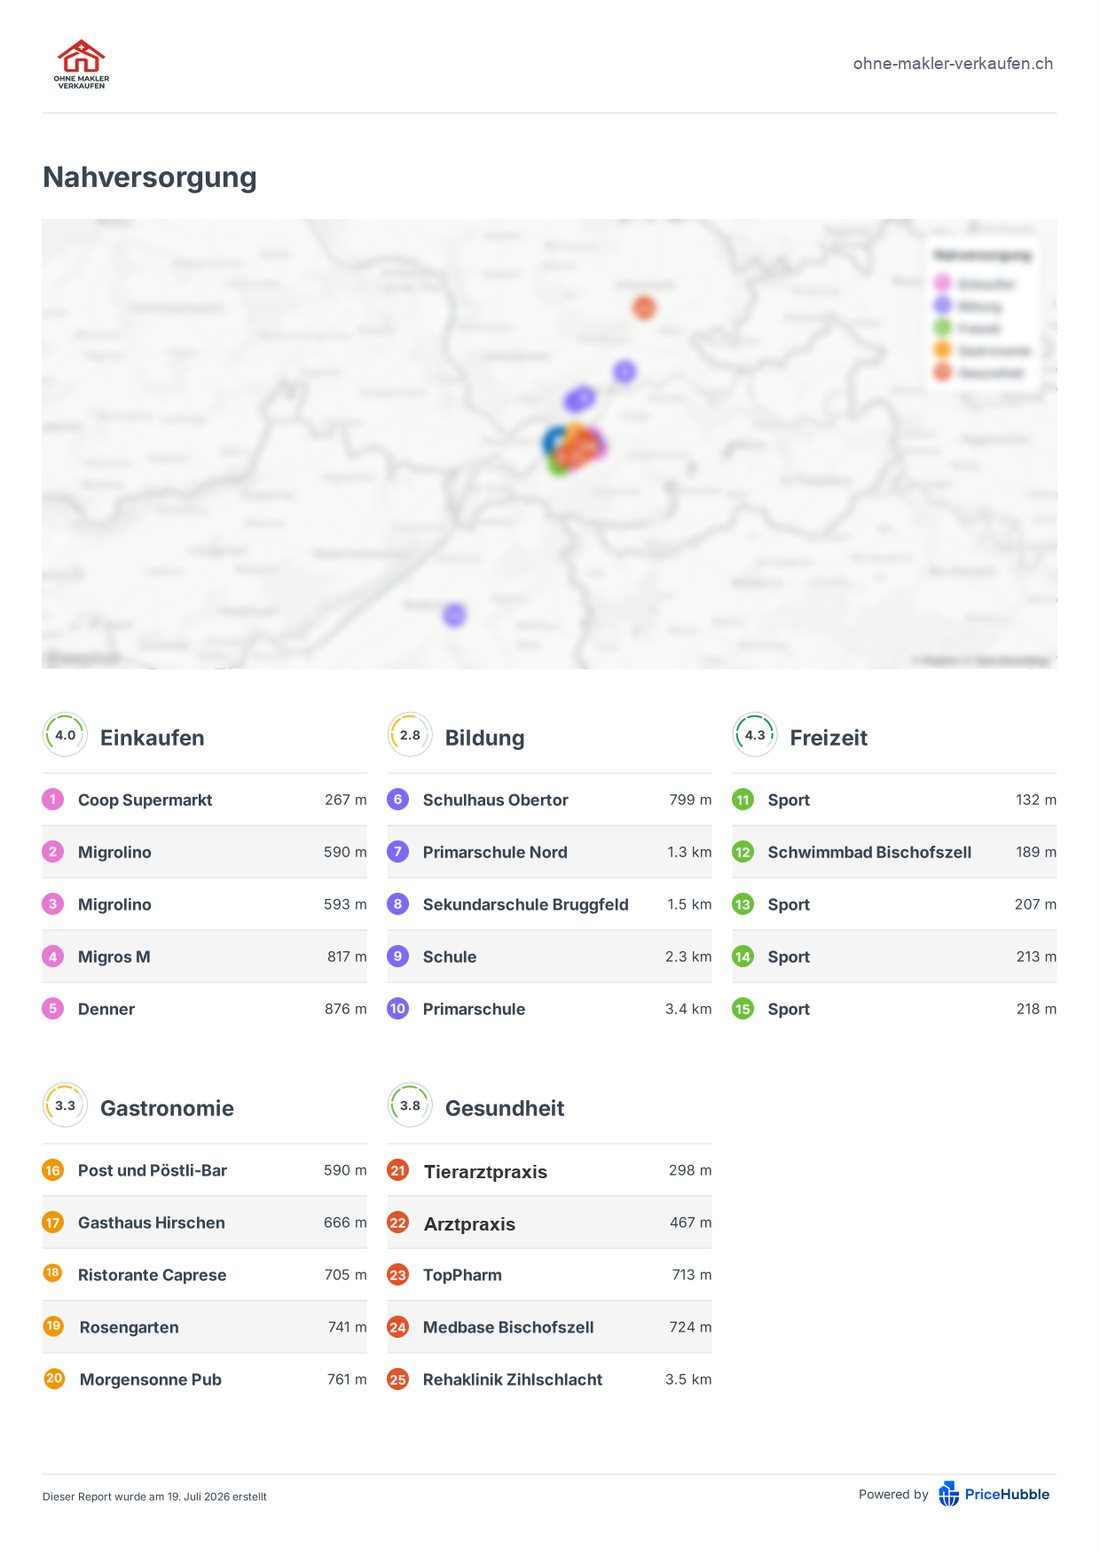This screenshot has height=1555, width=1100.
Task: Select the Gesundheit category heading
Action: click(x=505, y=1108)
